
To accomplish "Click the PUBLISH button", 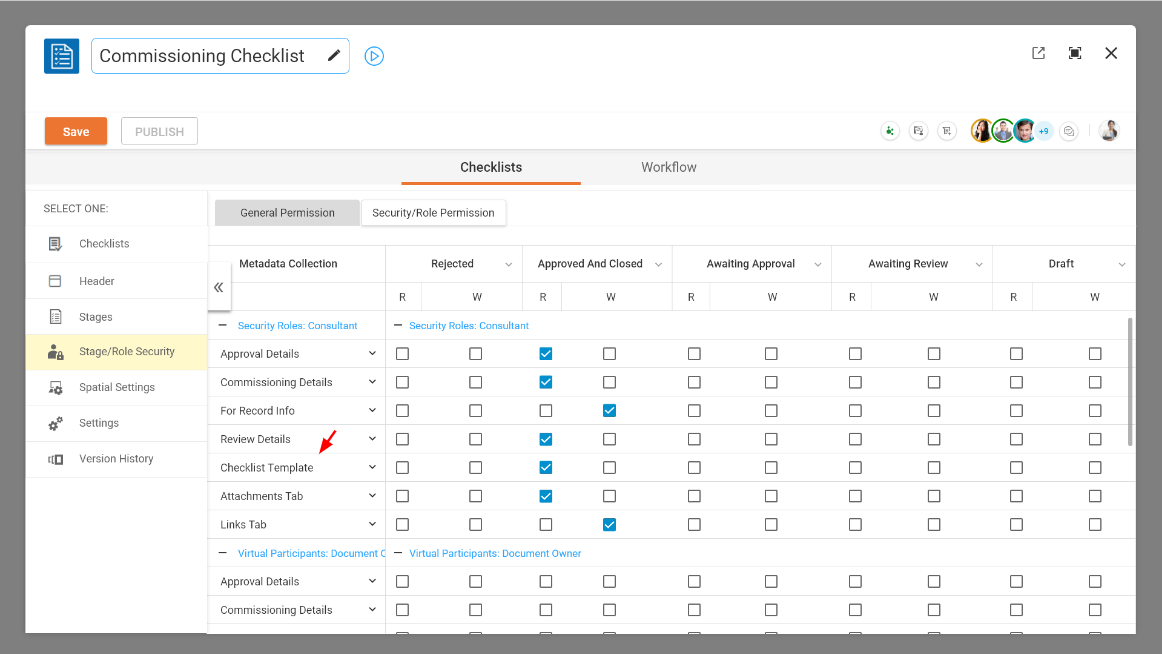I will (159, 131).
